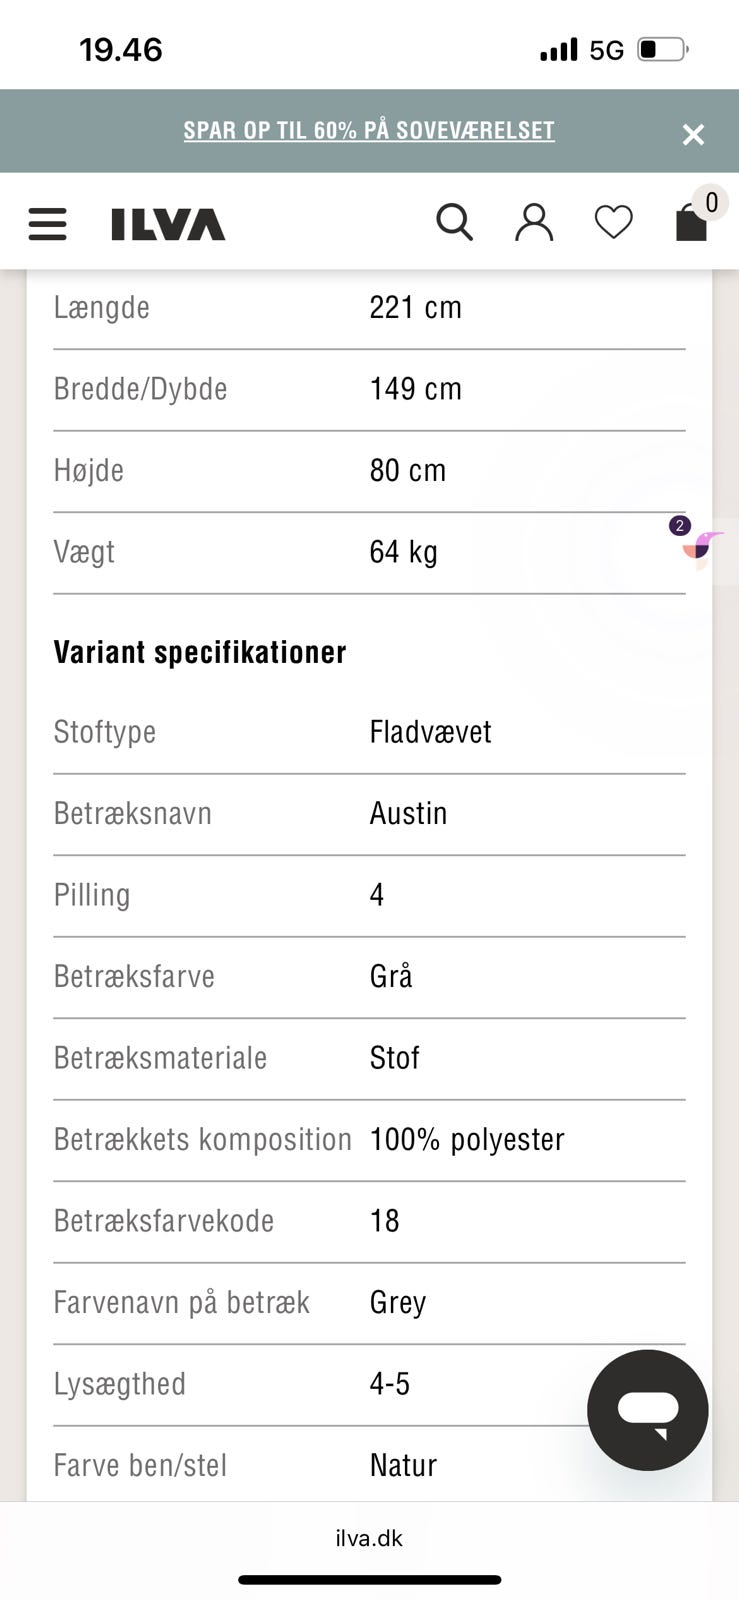Tap the Farve ben/stel Natur value
The width and height of the screenshot is (739, 1600).
click(x=403, y=1465)
